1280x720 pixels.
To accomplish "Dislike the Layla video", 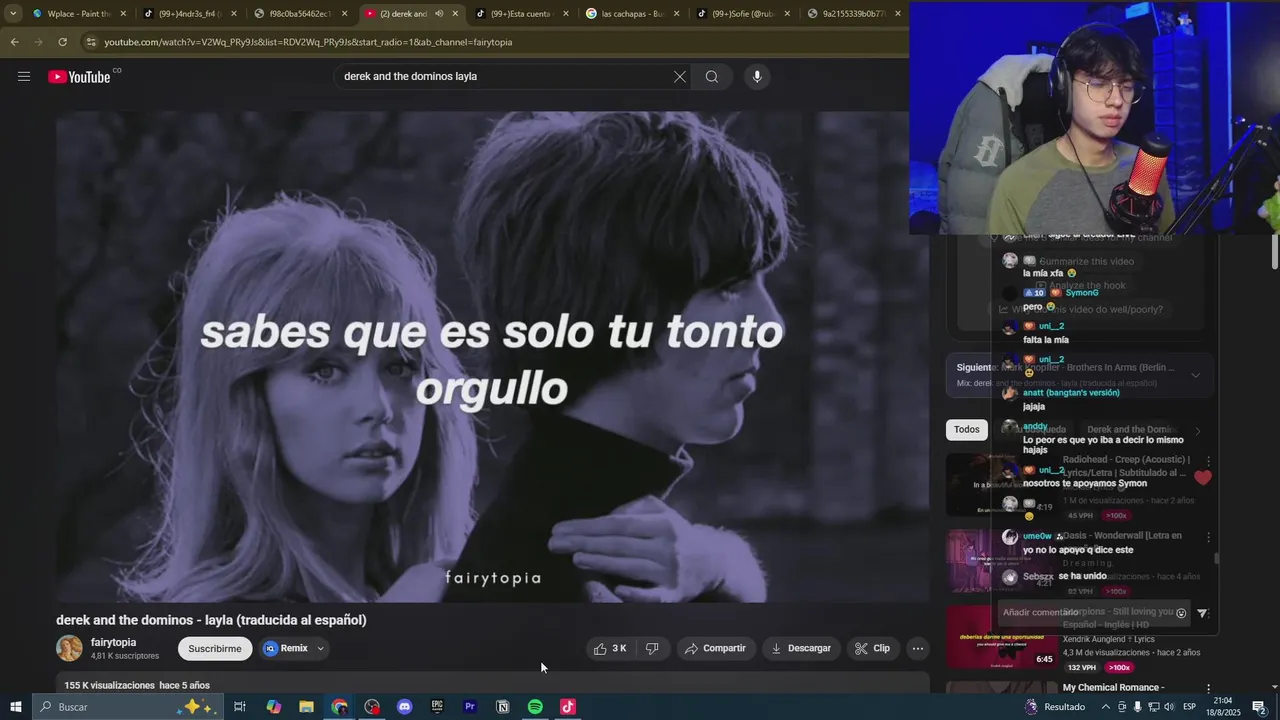I will click(x=652, y=648).
